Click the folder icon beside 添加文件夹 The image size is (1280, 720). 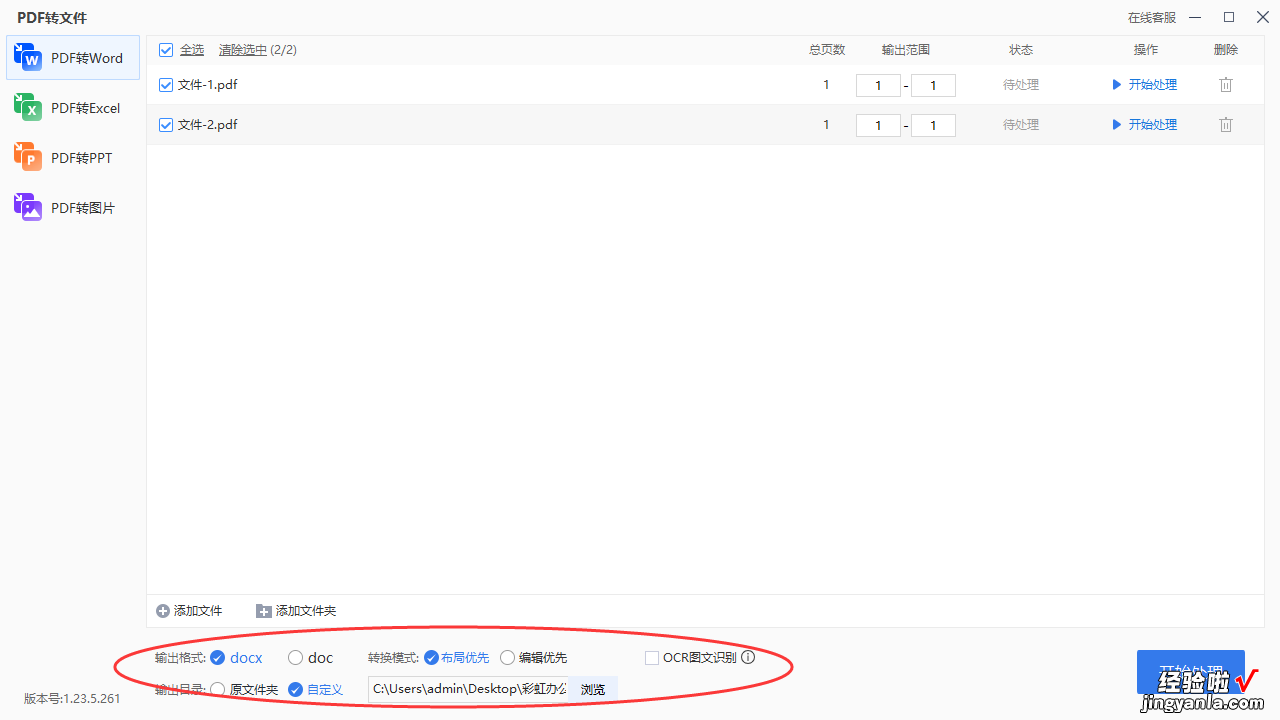264,611
